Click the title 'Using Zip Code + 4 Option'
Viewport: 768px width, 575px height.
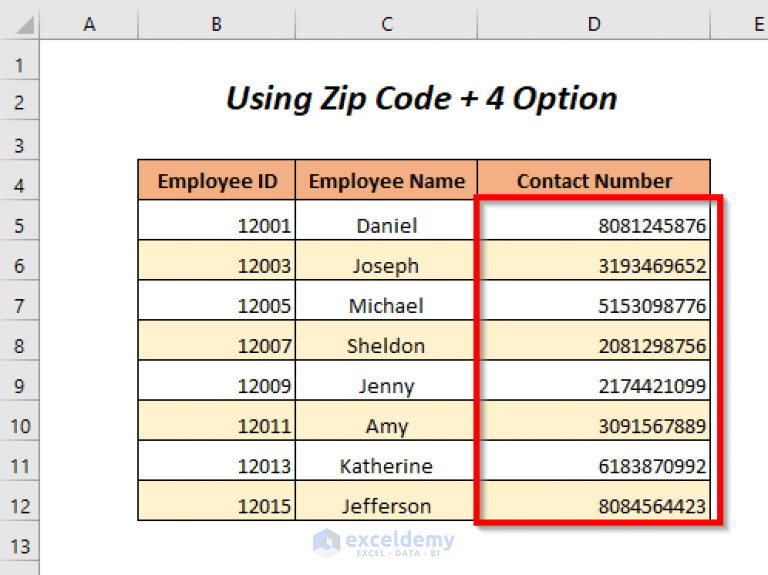pos(421,99)
